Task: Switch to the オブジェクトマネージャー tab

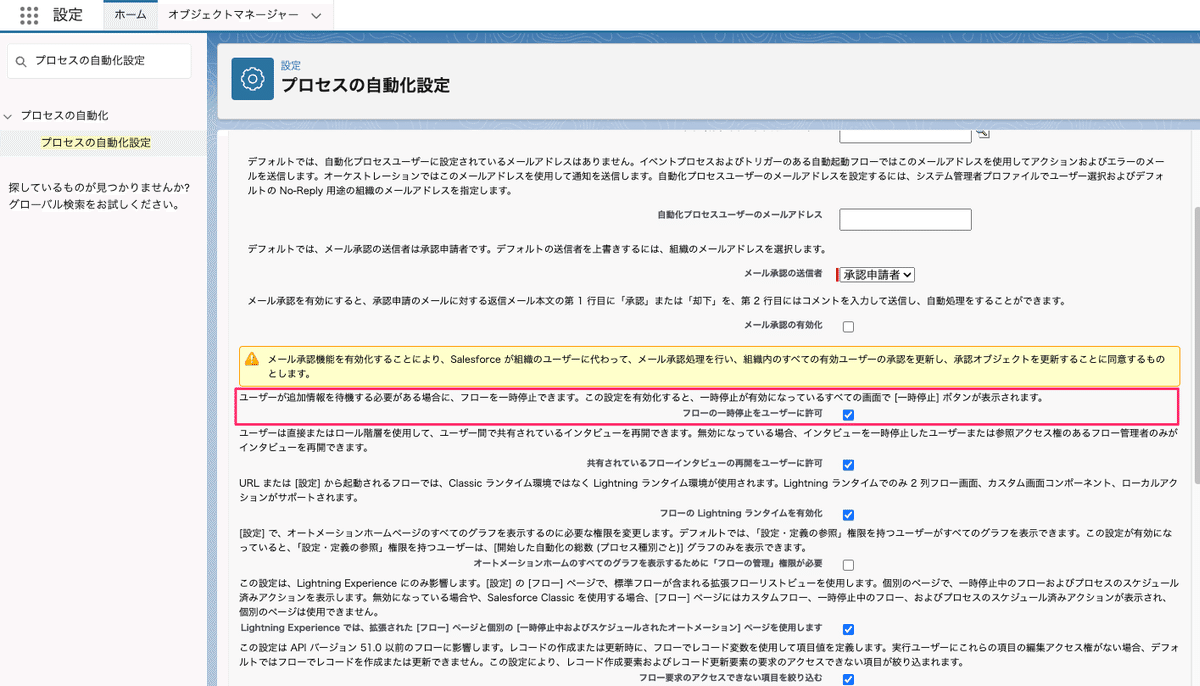Action: tap(231, 15)
